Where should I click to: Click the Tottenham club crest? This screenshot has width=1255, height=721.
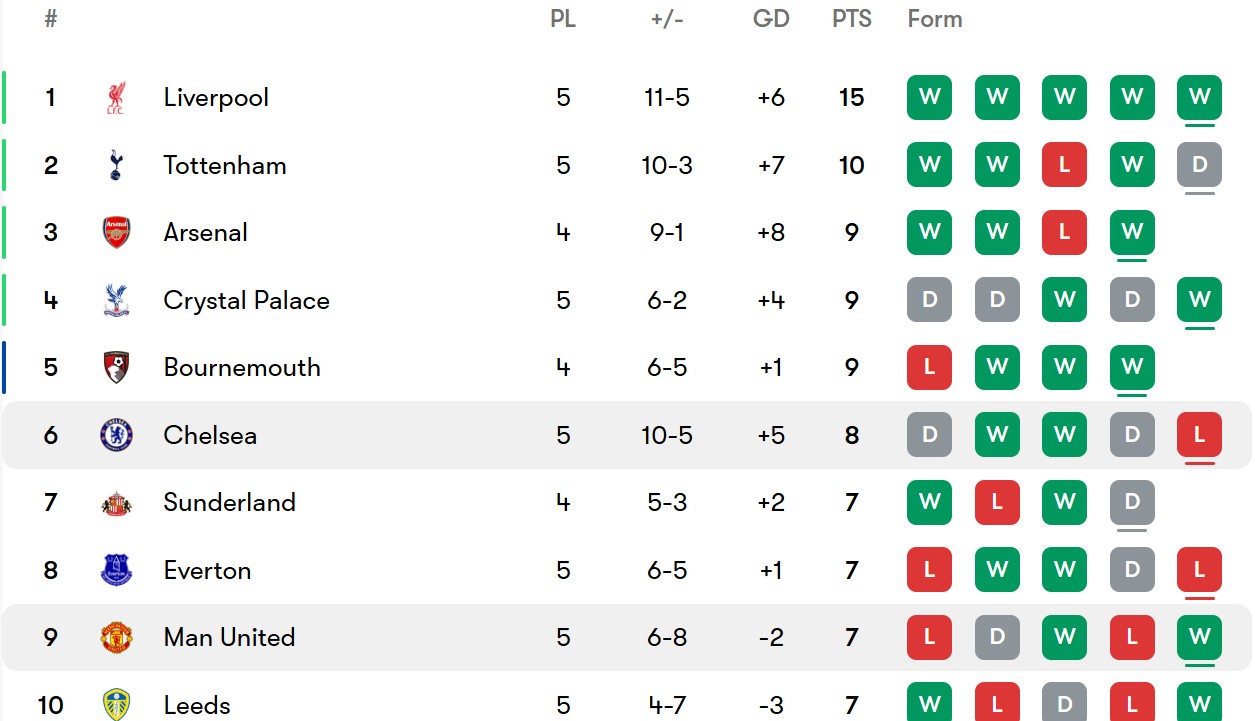click(x=116, y=165)
